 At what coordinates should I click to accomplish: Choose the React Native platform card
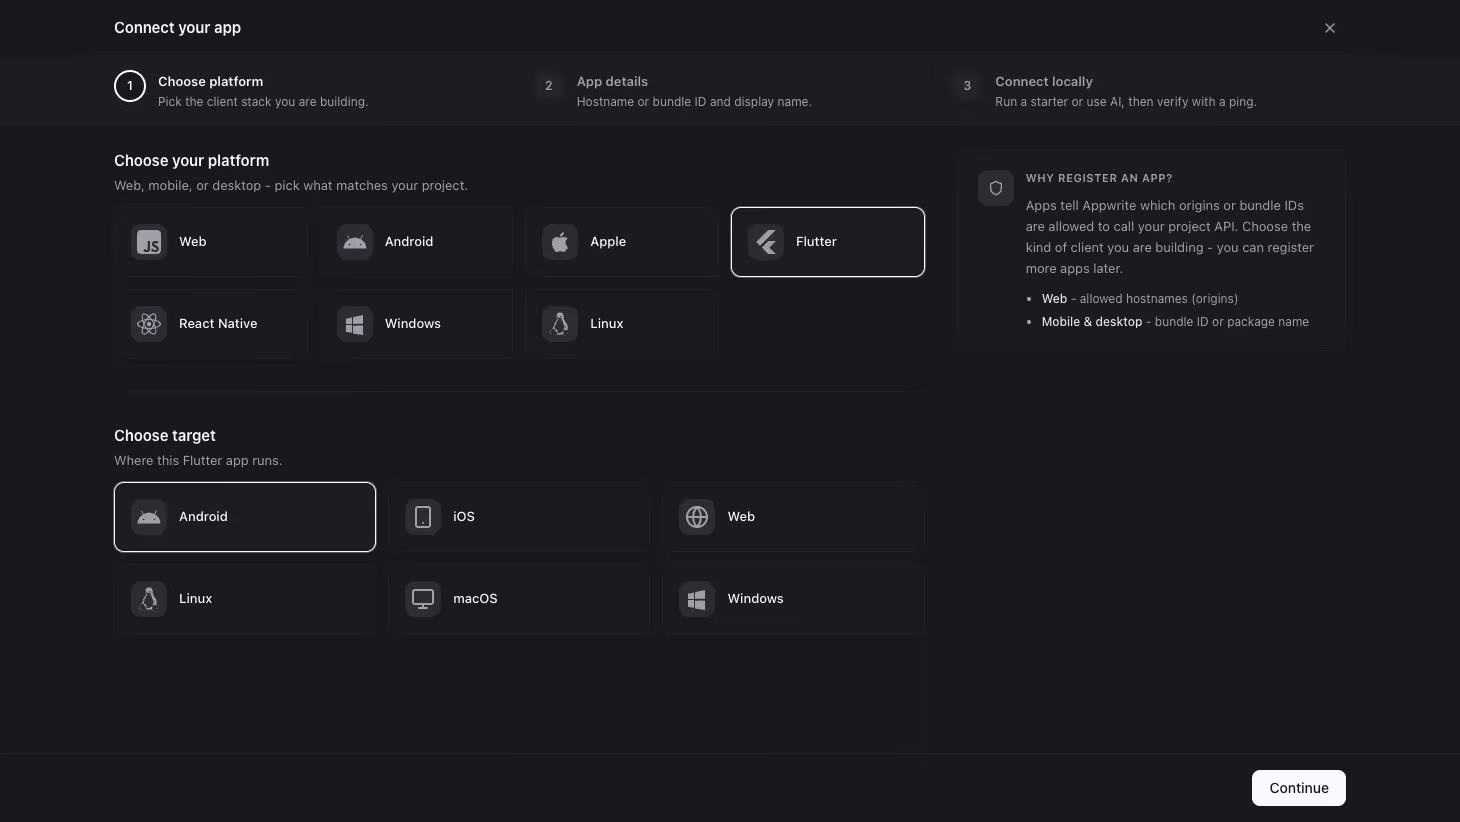tap(210, 324)
